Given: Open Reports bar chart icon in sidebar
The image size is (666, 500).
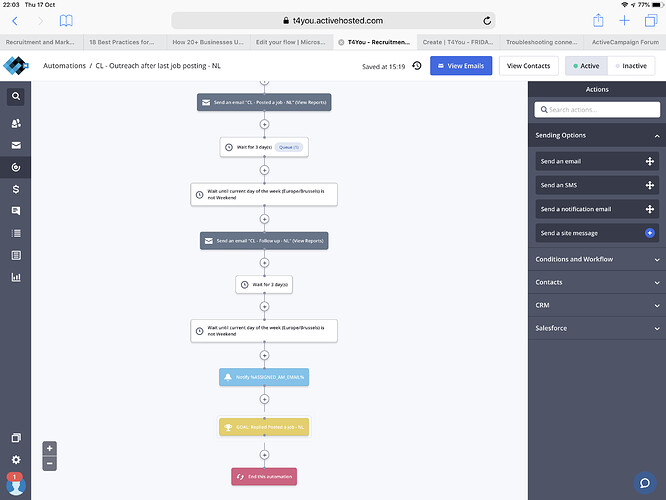Looking at the screenshot, I should (16, 277).
